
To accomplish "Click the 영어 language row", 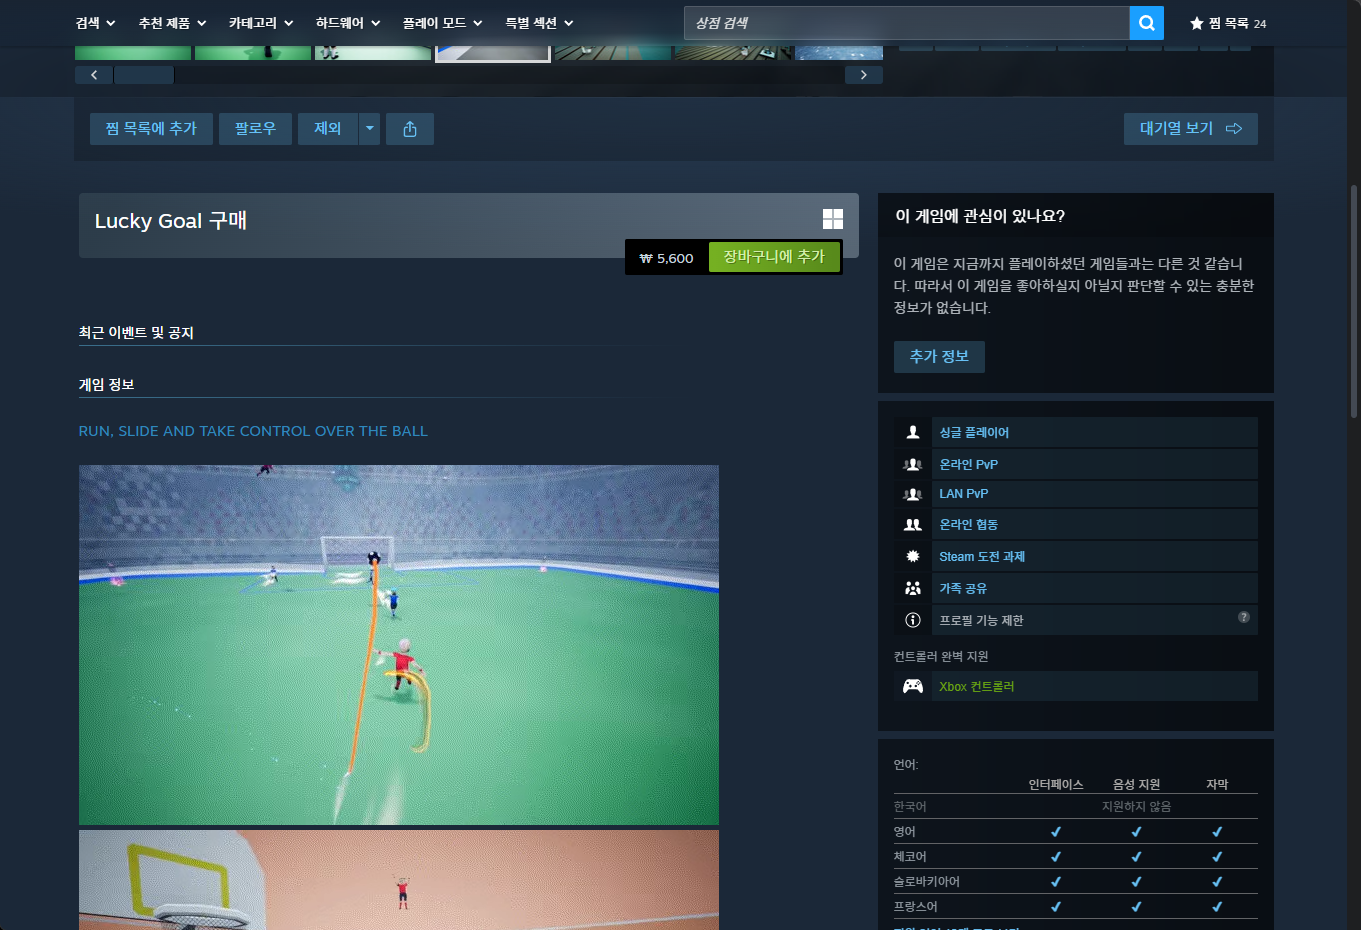I will click(1076, 831).
